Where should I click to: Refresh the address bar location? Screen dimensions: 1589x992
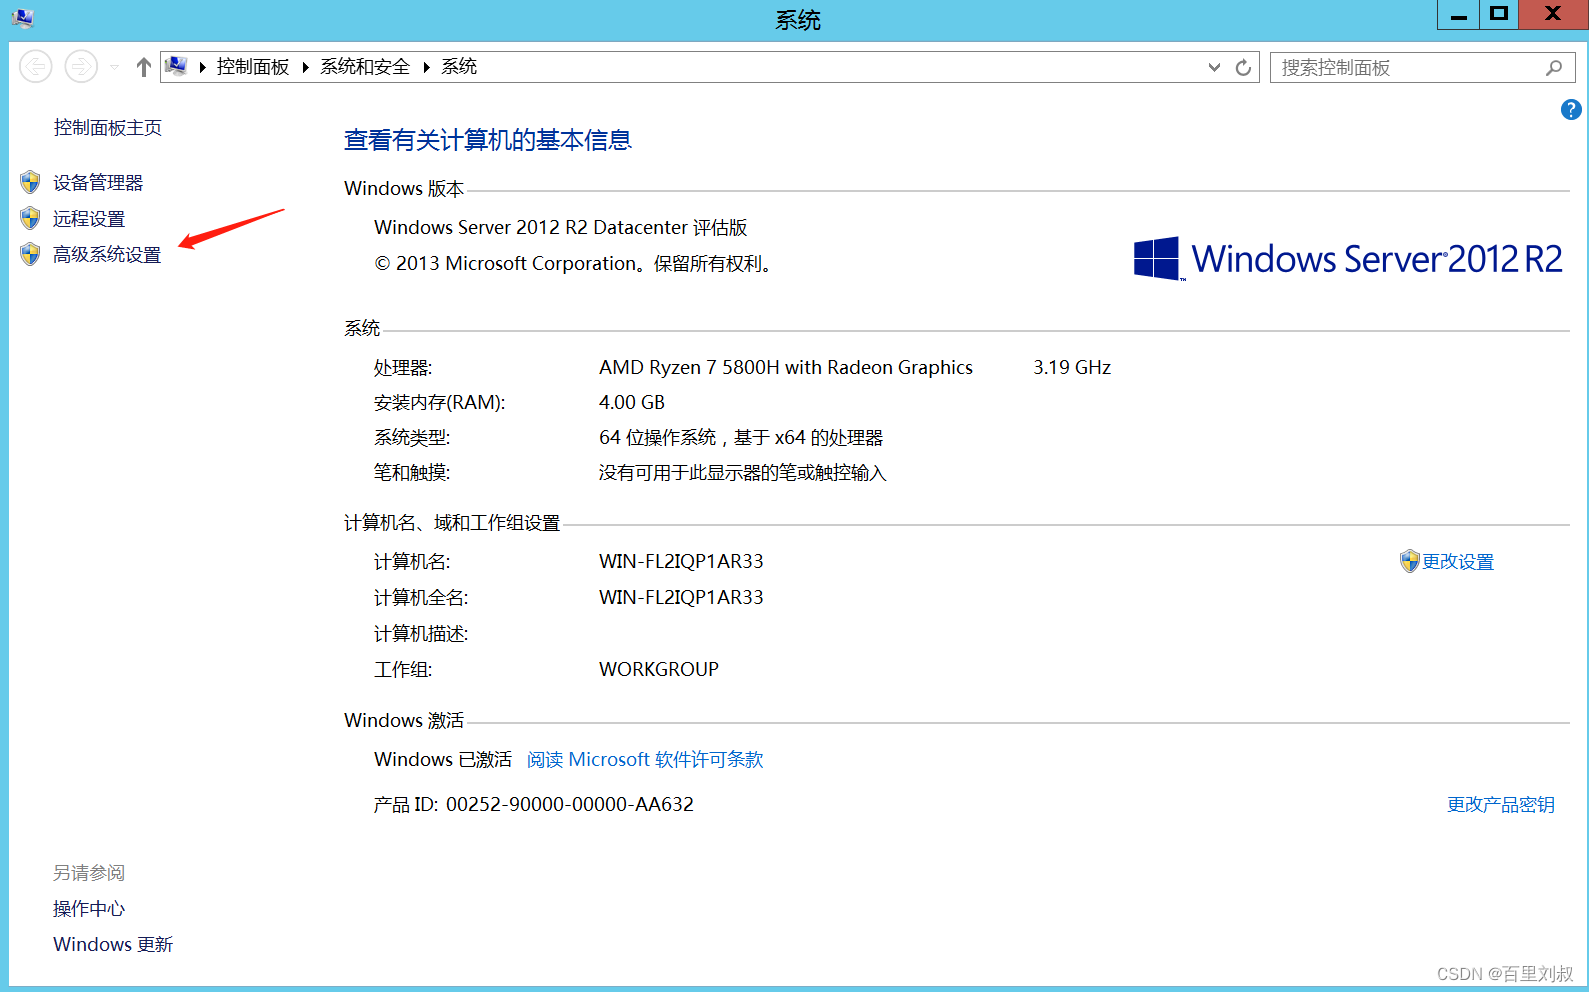tap(1243, 67)
